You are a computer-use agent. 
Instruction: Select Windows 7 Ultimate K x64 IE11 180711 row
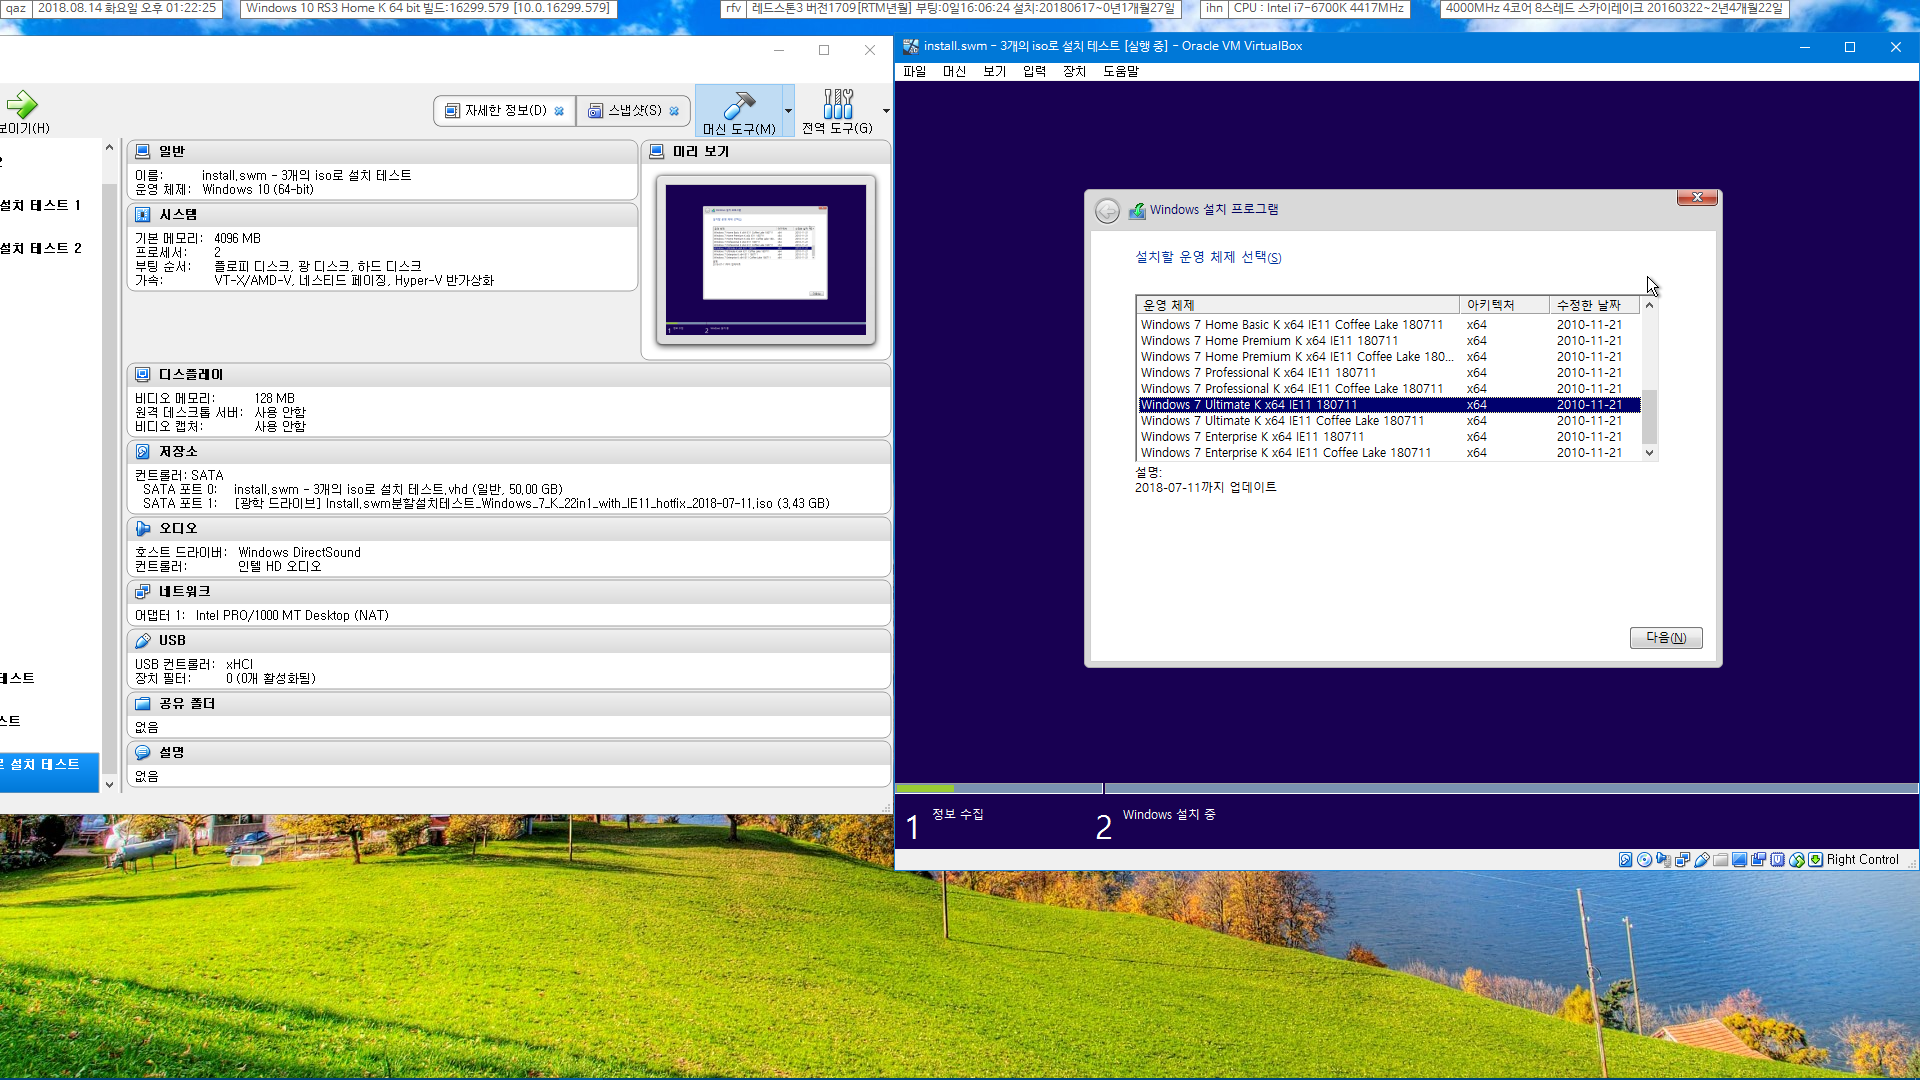pyautogui.click(x=1388, y=405)
